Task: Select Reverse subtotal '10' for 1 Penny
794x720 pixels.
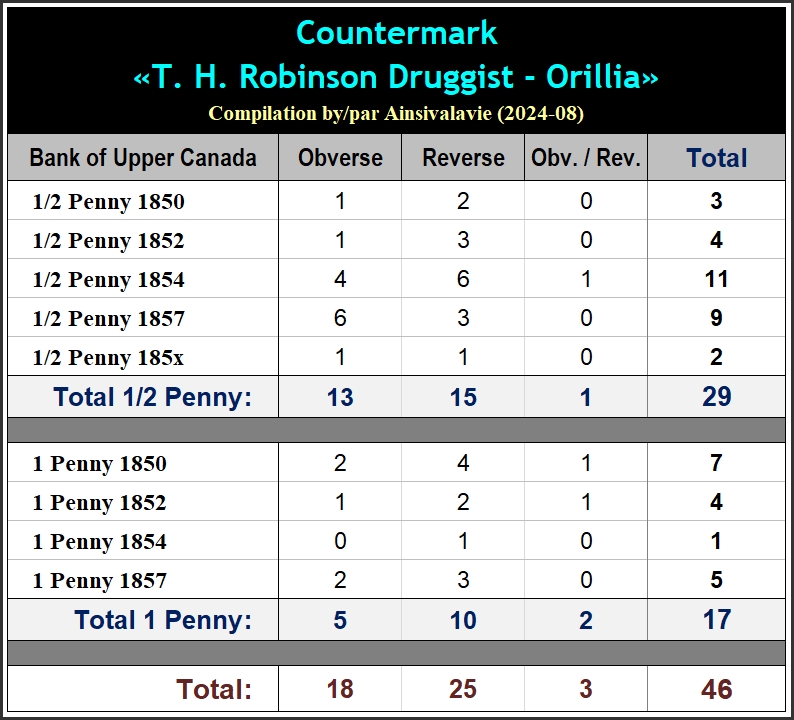Action: click(x=463, y=620)
